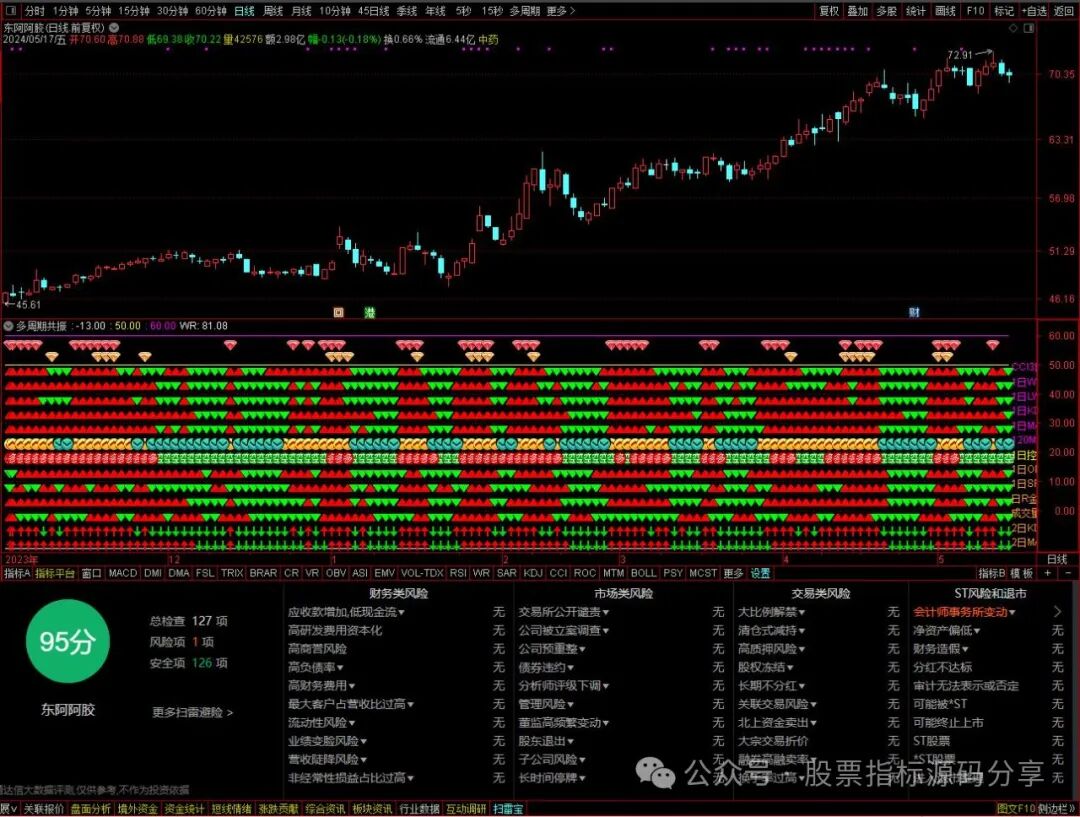Select the 日线 daily period tab
The width and height of the screenshot is (1080, 817).
(245, 11)
